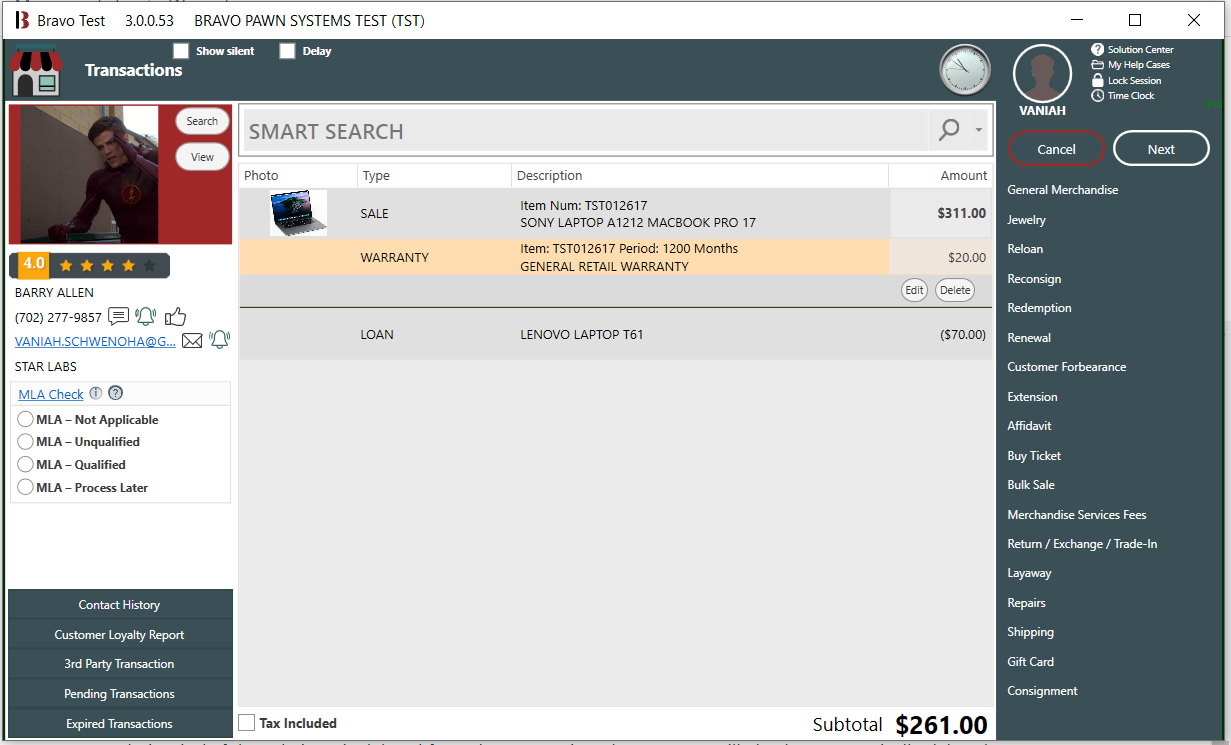
Task: Choose Layaway transaction type
Action: [x=1029, y=574]
